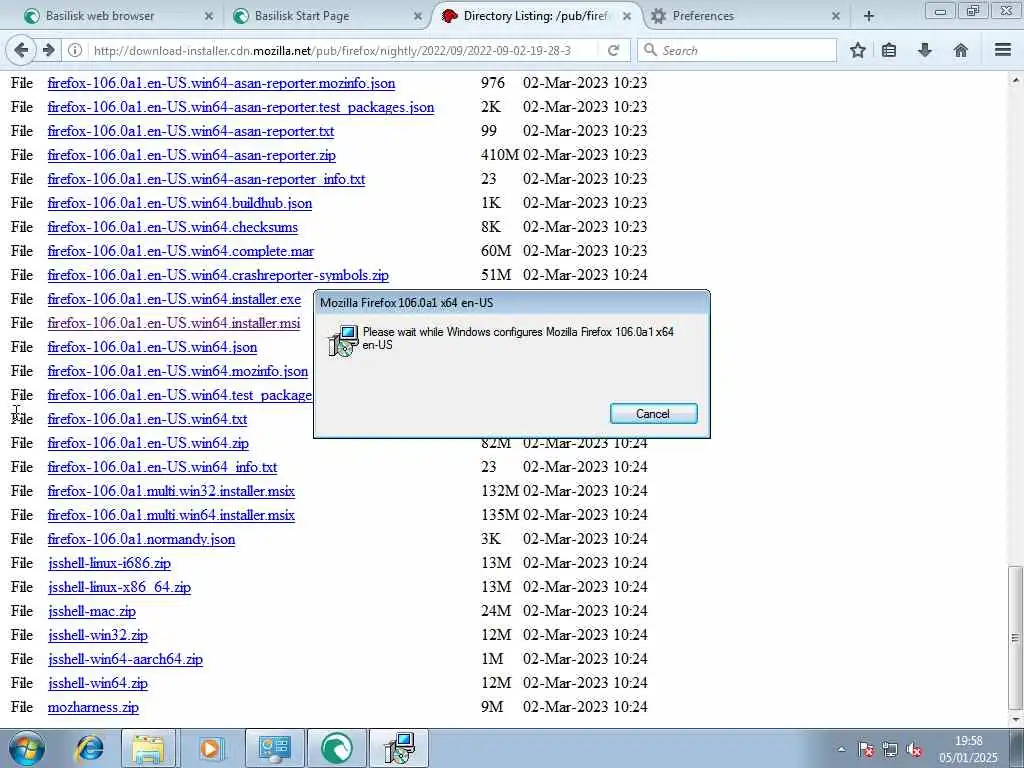Download jsshell-win64-aarch64.zip
1024x768 pixels.
pyautogui.click(x=125, y=659)
